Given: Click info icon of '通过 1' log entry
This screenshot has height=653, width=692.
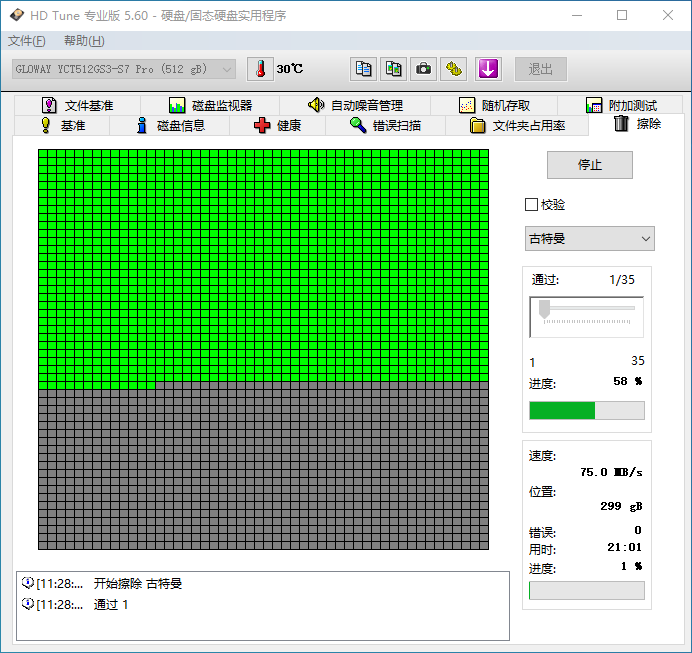Looking at the screenshot, I should click(x=28, y=604).
